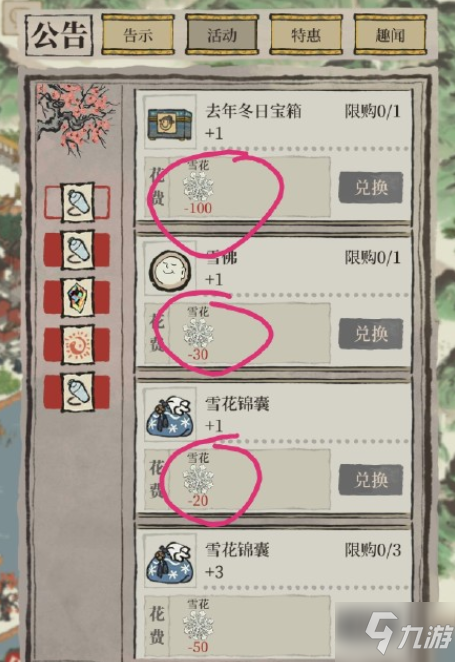Open the 特惠 tab
Screen dimensions: 455x662
pyautogui.click(x=306, y=35)
